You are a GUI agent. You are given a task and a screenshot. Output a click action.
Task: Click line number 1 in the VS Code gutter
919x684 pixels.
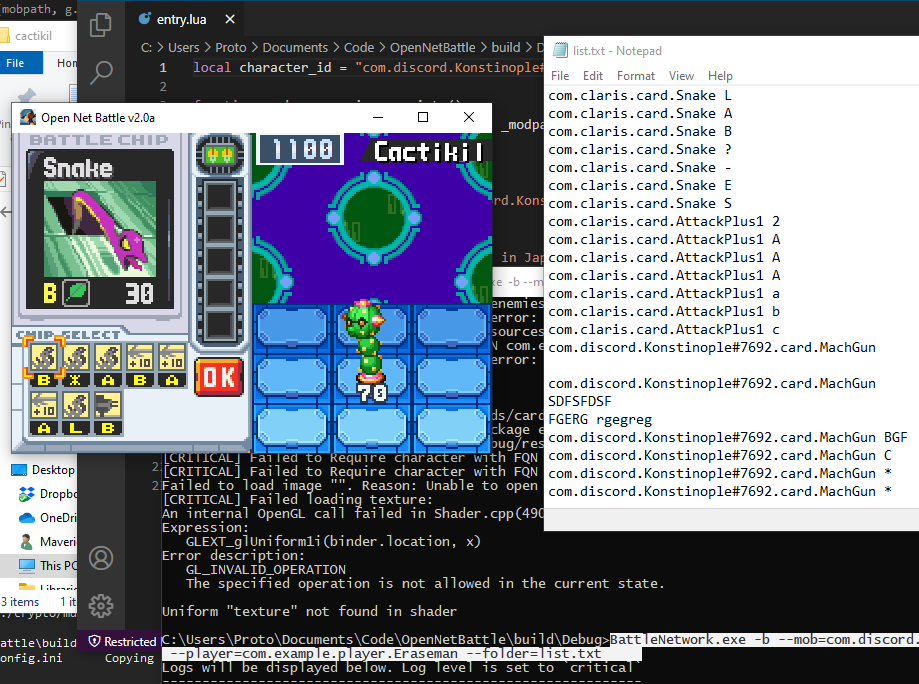(x=163, y=67)
